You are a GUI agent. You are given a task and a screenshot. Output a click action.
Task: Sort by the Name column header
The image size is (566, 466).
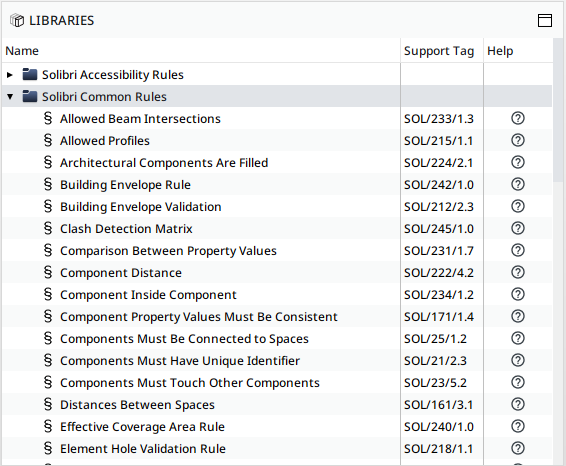click(201, 51)
